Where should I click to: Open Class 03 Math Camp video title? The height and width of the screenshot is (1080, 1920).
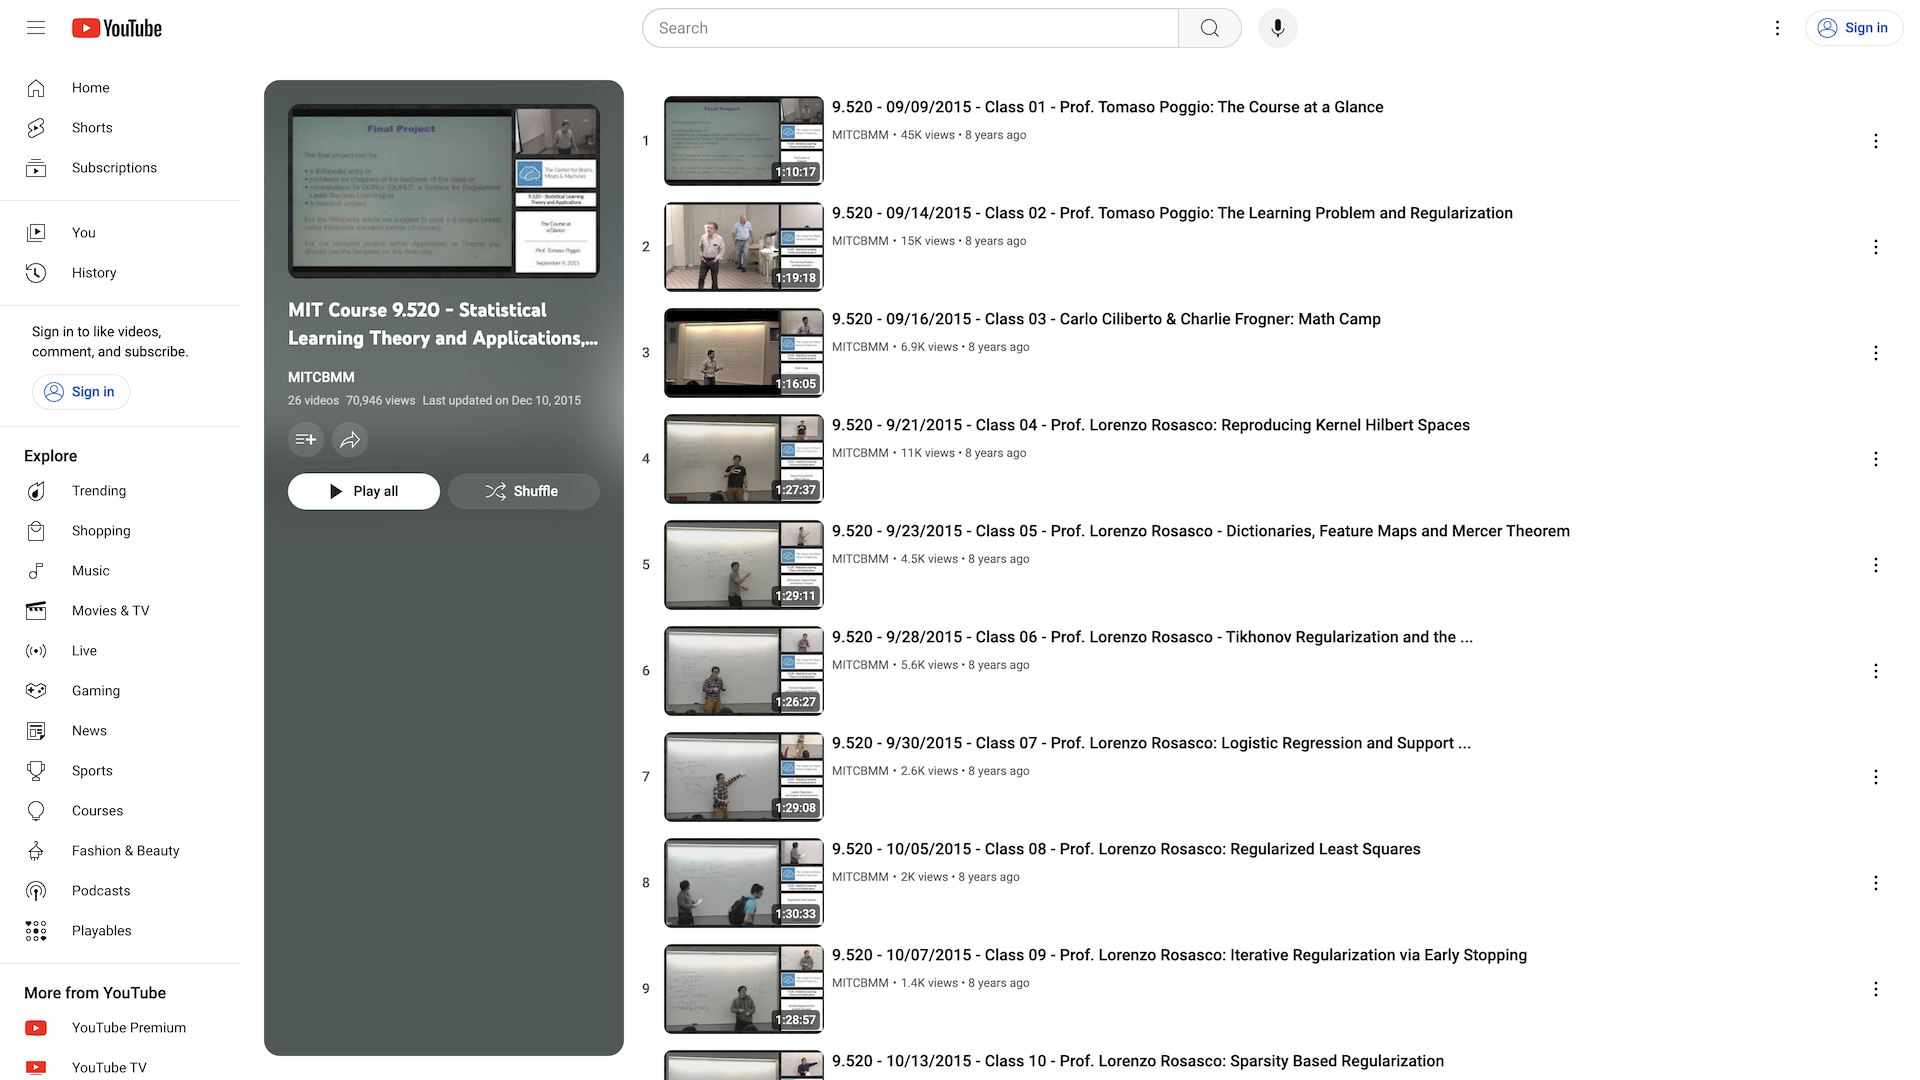click(1106, 319)
